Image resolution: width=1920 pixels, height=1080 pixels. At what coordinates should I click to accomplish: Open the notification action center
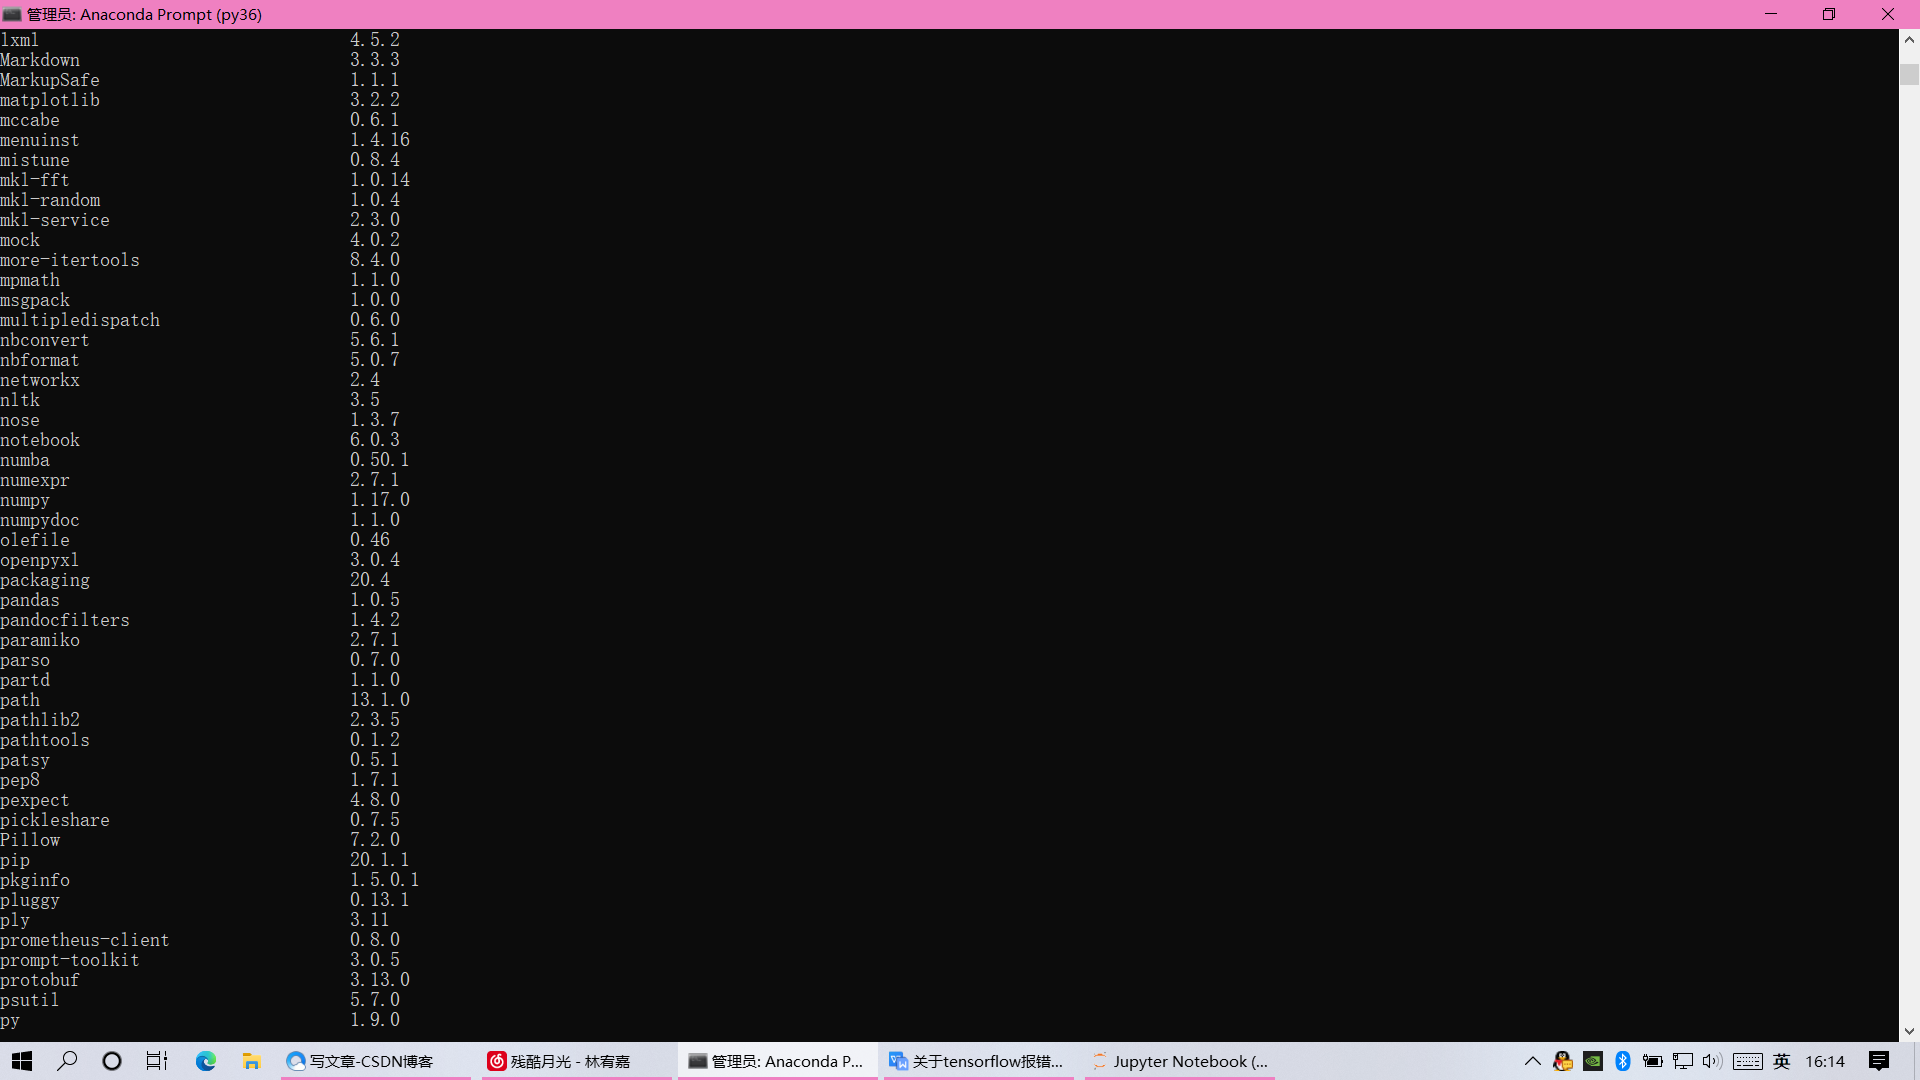click(1879, 1061)
